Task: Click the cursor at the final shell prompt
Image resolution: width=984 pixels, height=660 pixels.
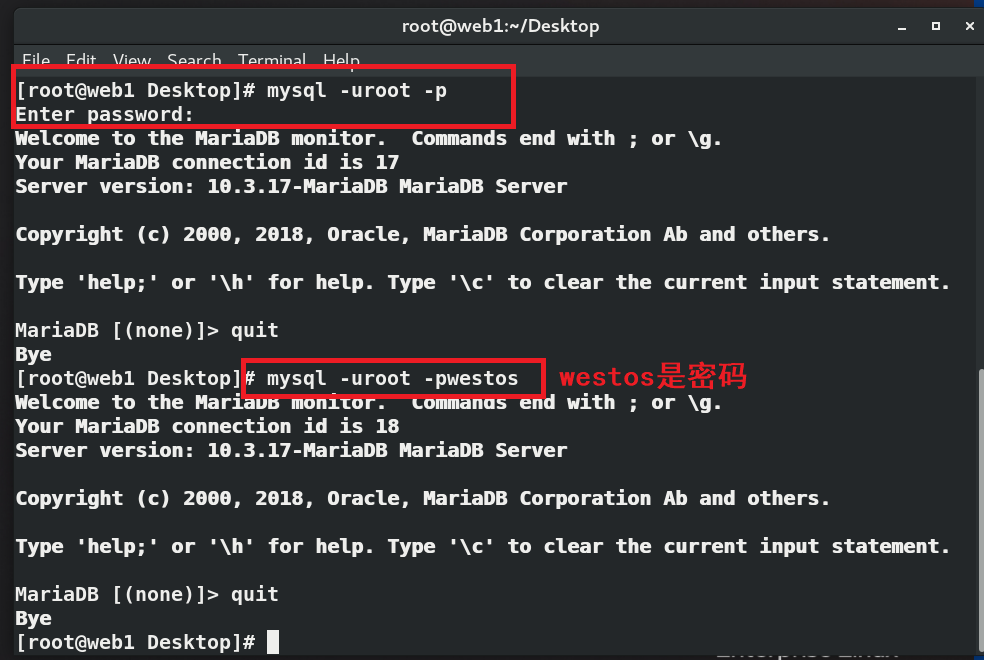Action: click(x=273, y=642)
